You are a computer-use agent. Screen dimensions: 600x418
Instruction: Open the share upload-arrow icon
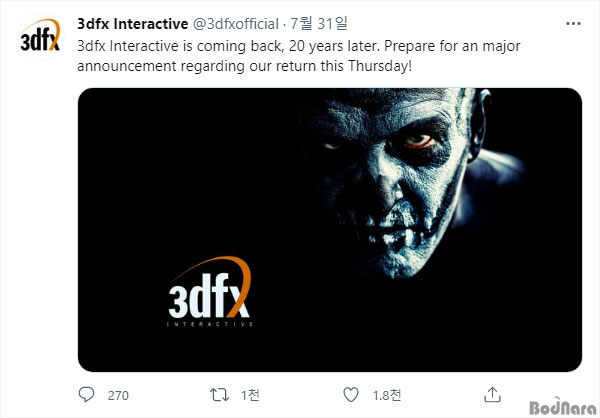click(x=492, y=394)
